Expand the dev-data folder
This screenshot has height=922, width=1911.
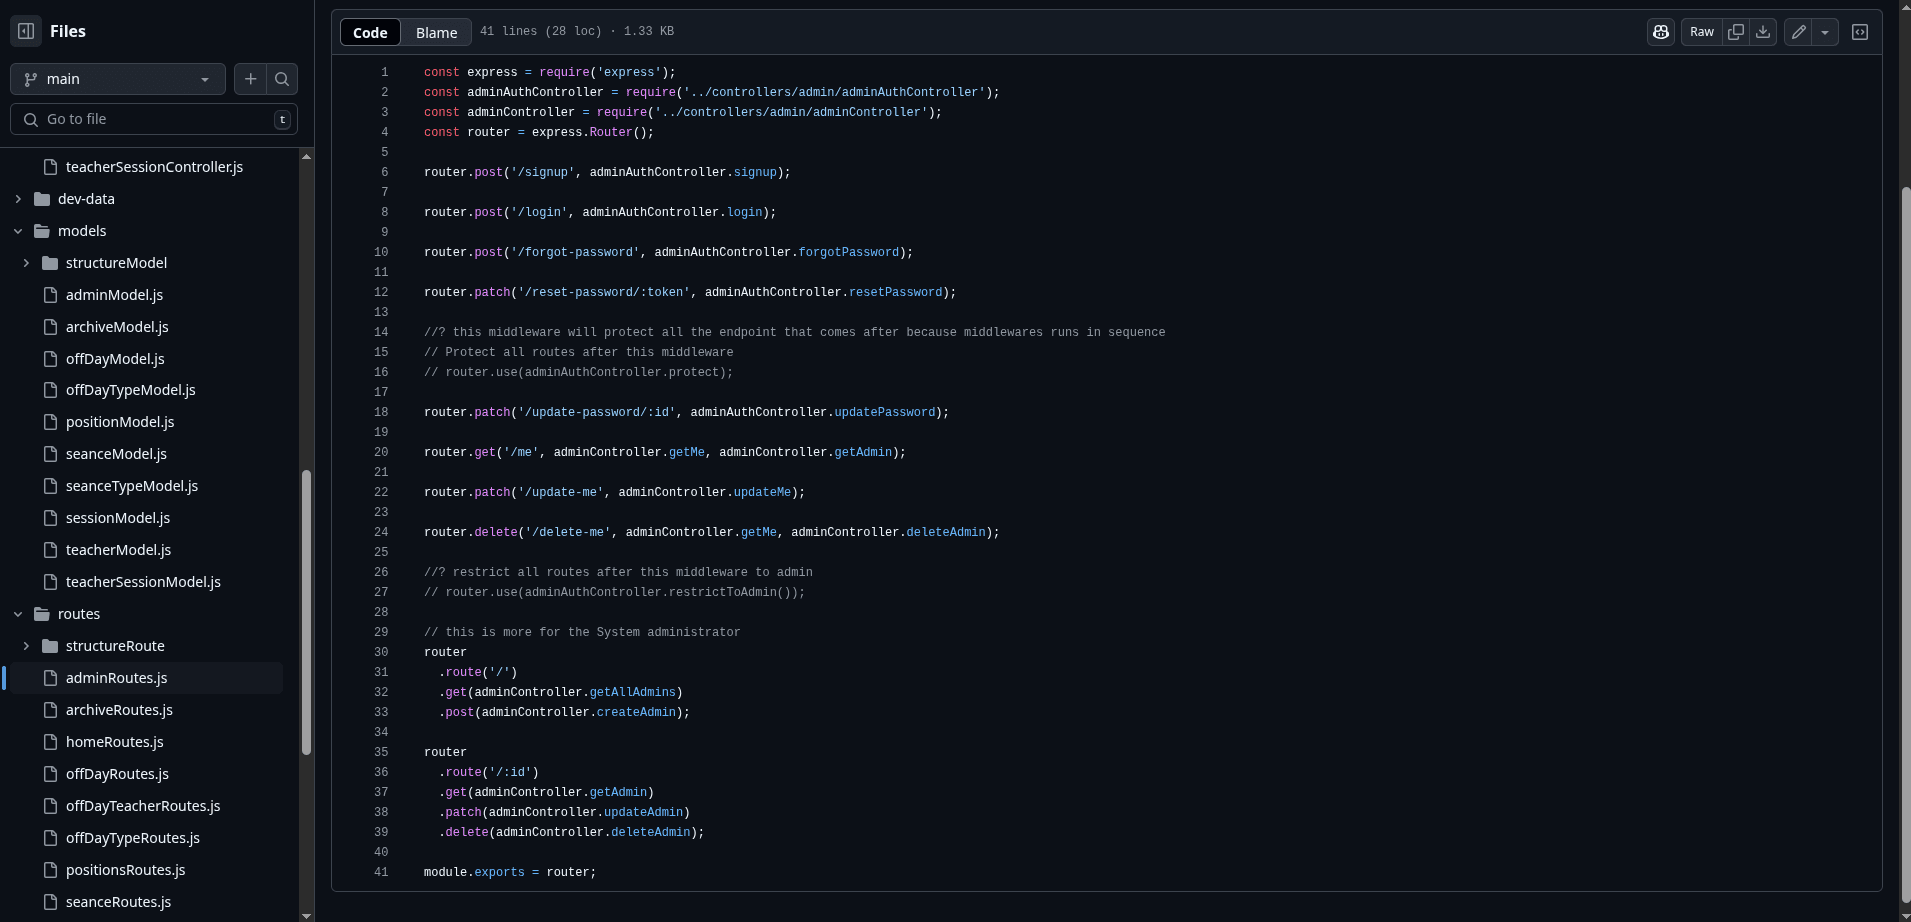coord(18,199)
